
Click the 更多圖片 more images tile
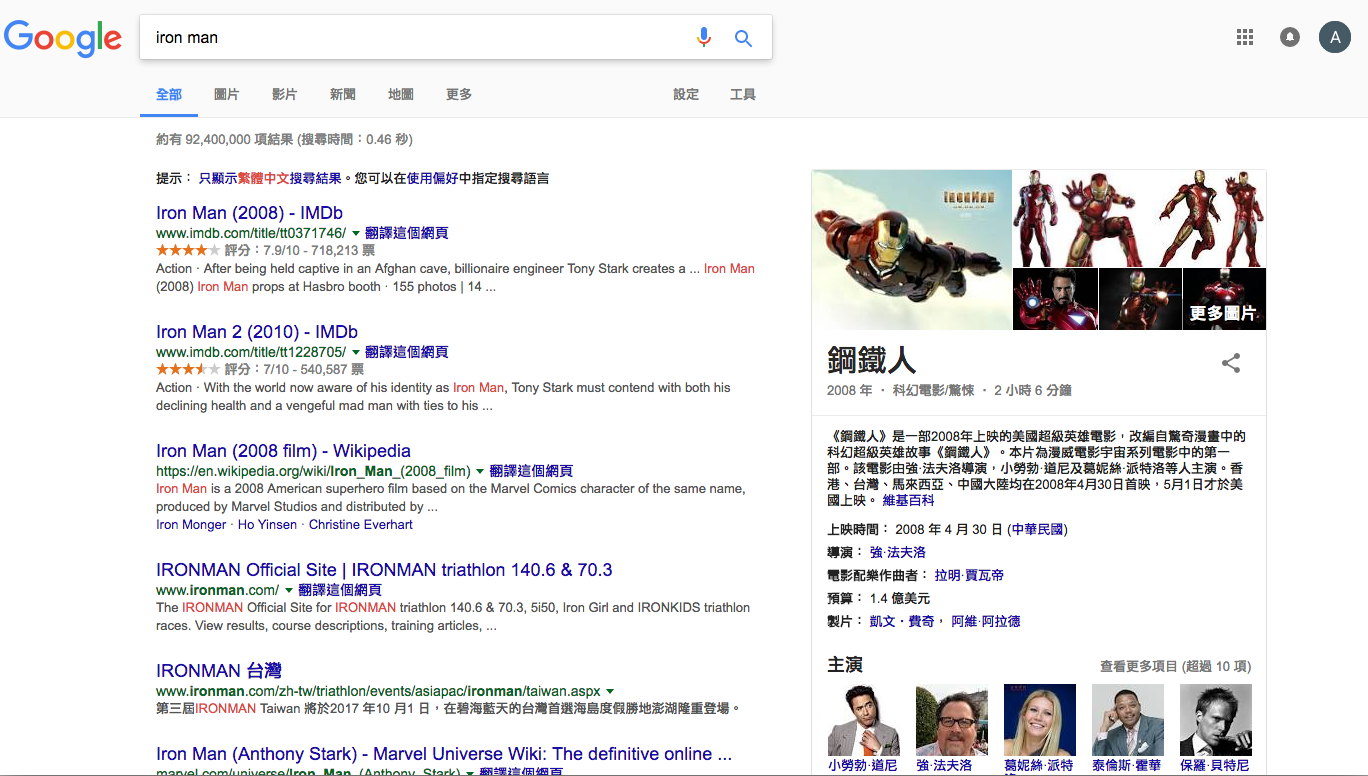tap(1223, 300)
